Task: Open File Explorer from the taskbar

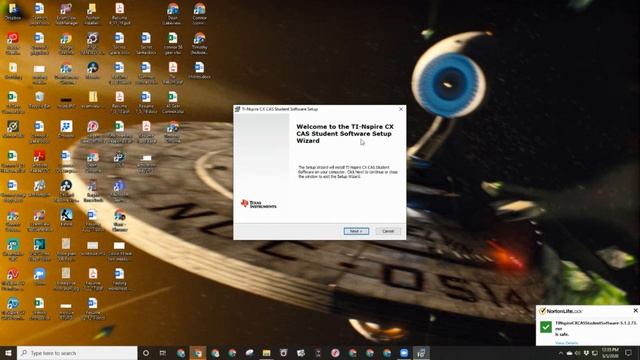Action: coord(267,353)
